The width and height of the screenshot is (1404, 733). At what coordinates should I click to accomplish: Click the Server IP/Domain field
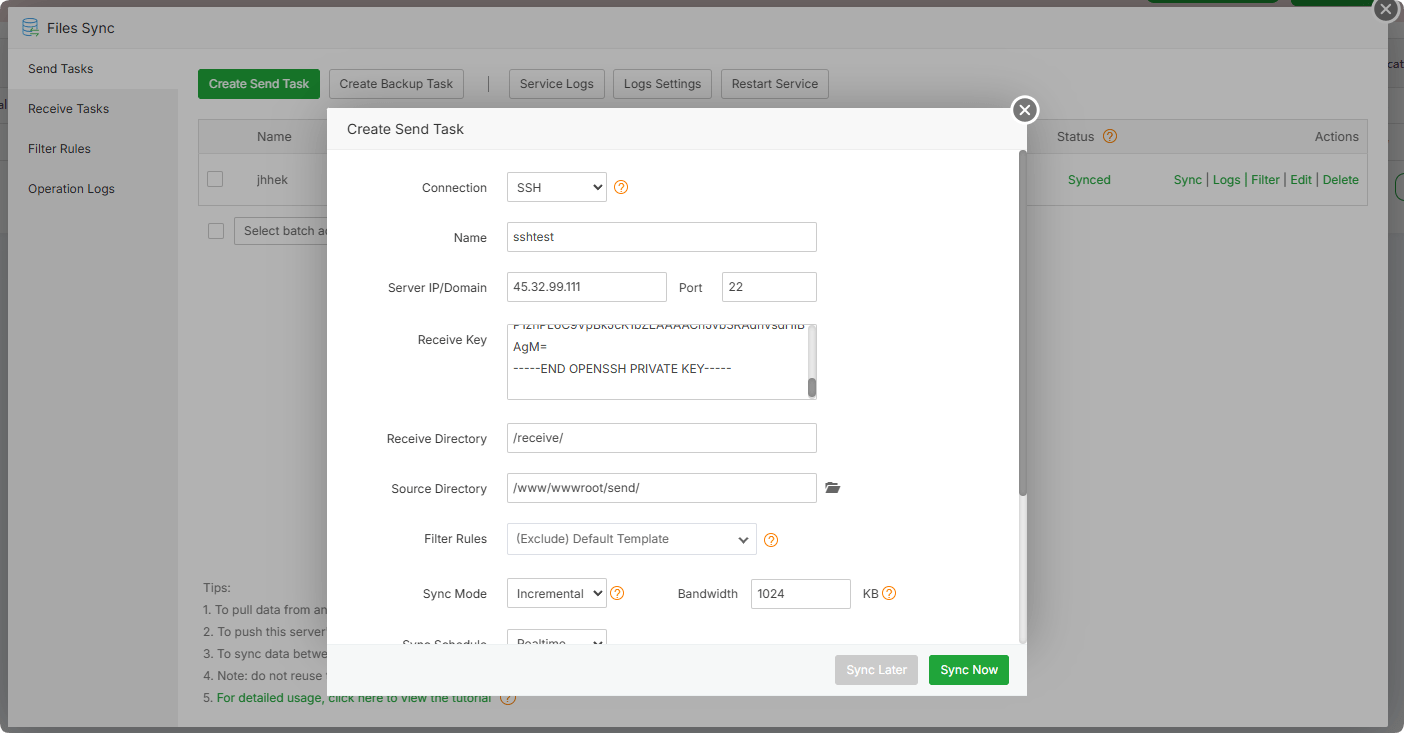tap(587, 287)
